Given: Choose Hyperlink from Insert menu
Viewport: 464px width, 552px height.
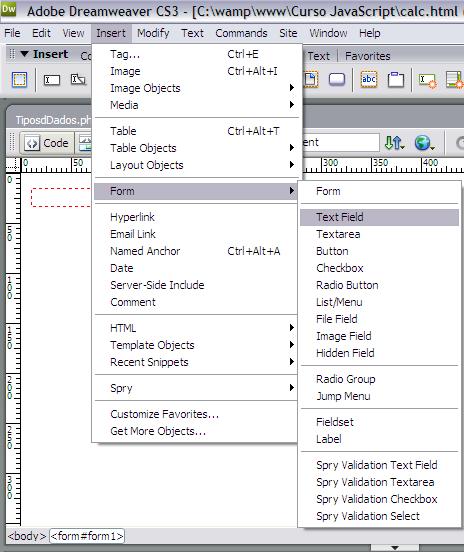Looking at the screenshot, I should coord(196,217).
